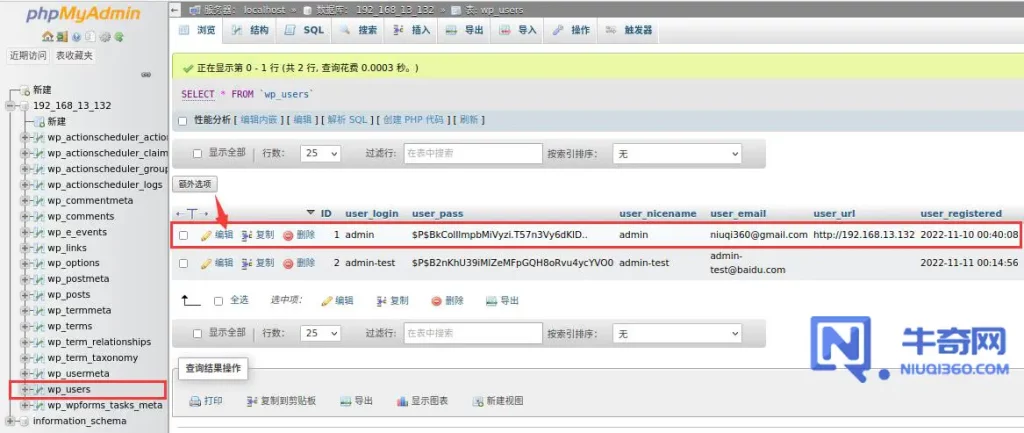Click the red delete icon for admin-test row

pyautogui.click(x=288, y=263)
